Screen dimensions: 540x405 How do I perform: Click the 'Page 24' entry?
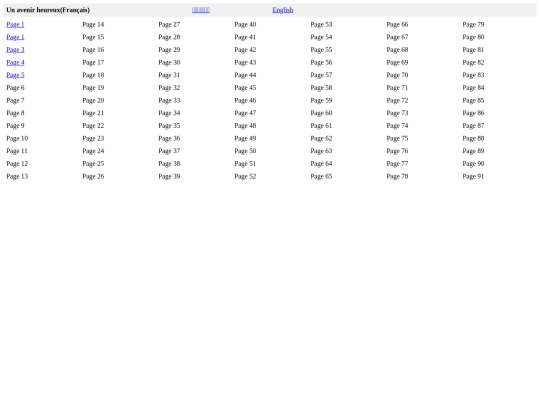(x=93, y=151)
